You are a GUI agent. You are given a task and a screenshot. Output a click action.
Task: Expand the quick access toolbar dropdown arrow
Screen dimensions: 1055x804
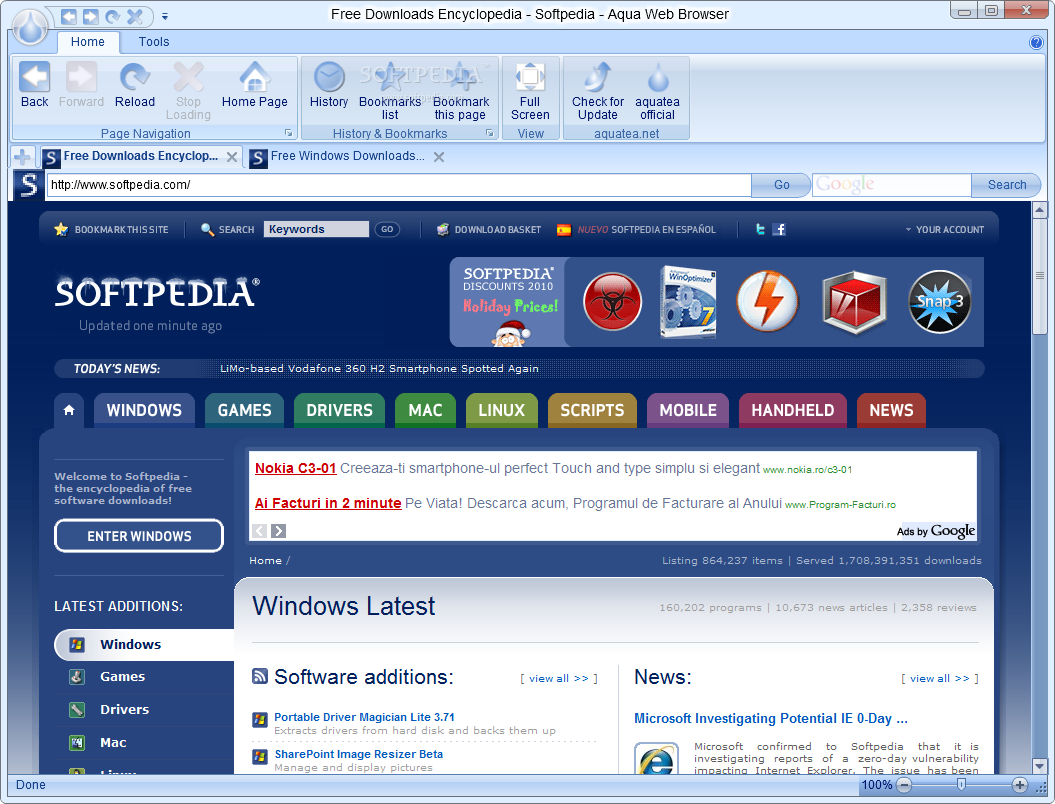[165, 16]
